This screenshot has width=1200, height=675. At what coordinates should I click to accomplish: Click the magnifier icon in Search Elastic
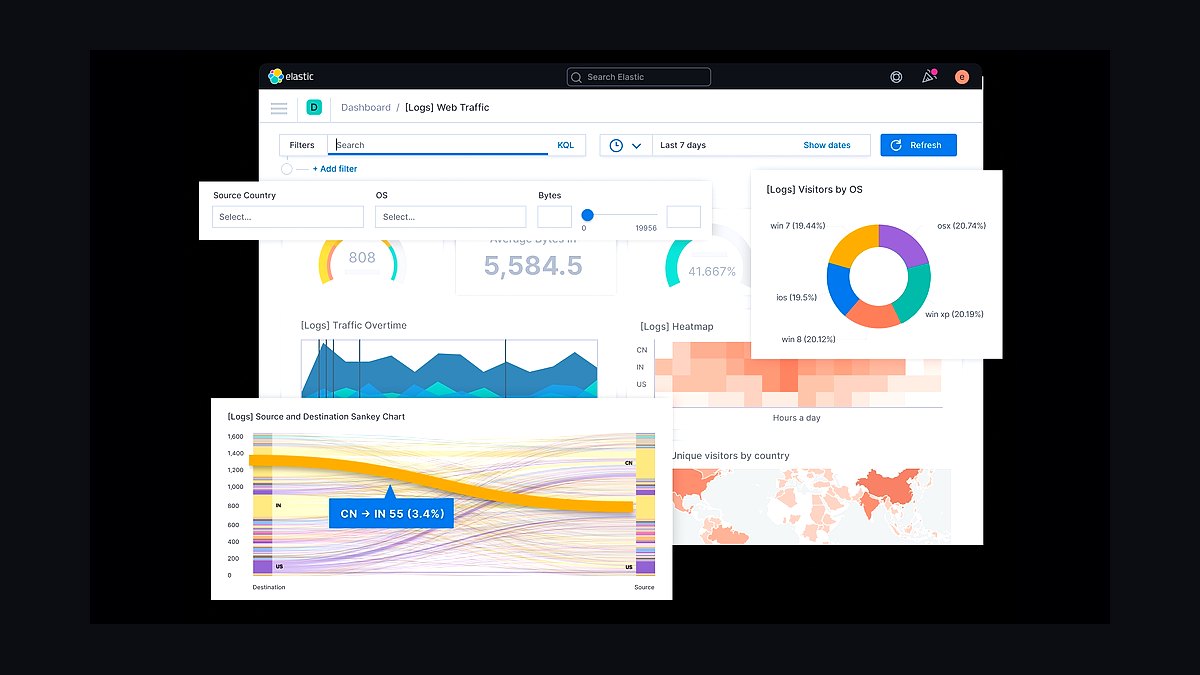[x=577, y=77]
